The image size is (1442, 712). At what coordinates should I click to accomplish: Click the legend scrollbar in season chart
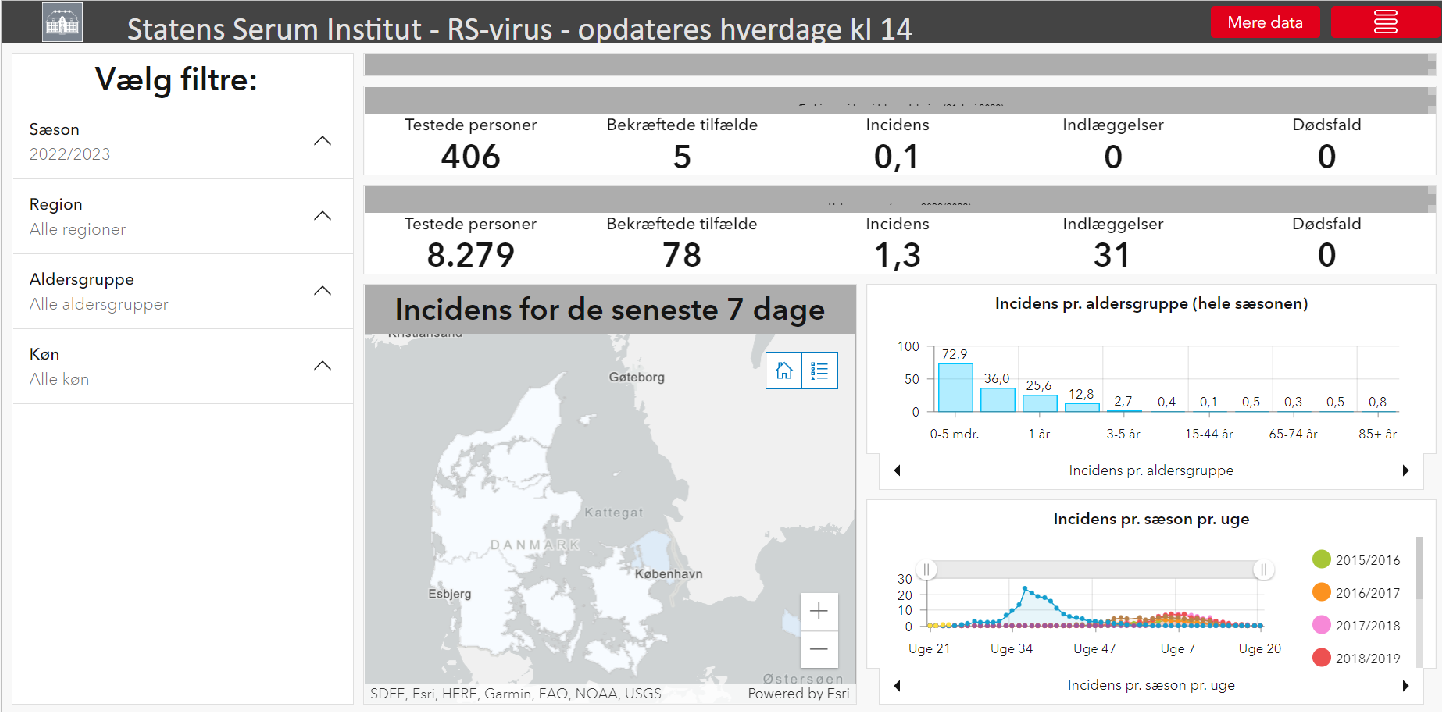point(1419,570)
